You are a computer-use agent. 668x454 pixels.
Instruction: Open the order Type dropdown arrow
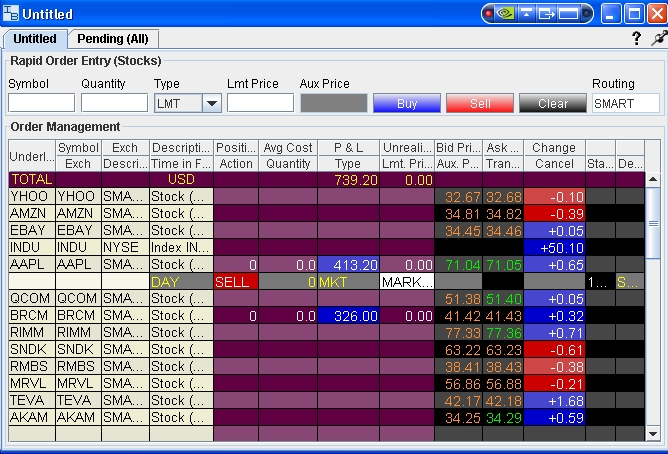click(211, 103)
